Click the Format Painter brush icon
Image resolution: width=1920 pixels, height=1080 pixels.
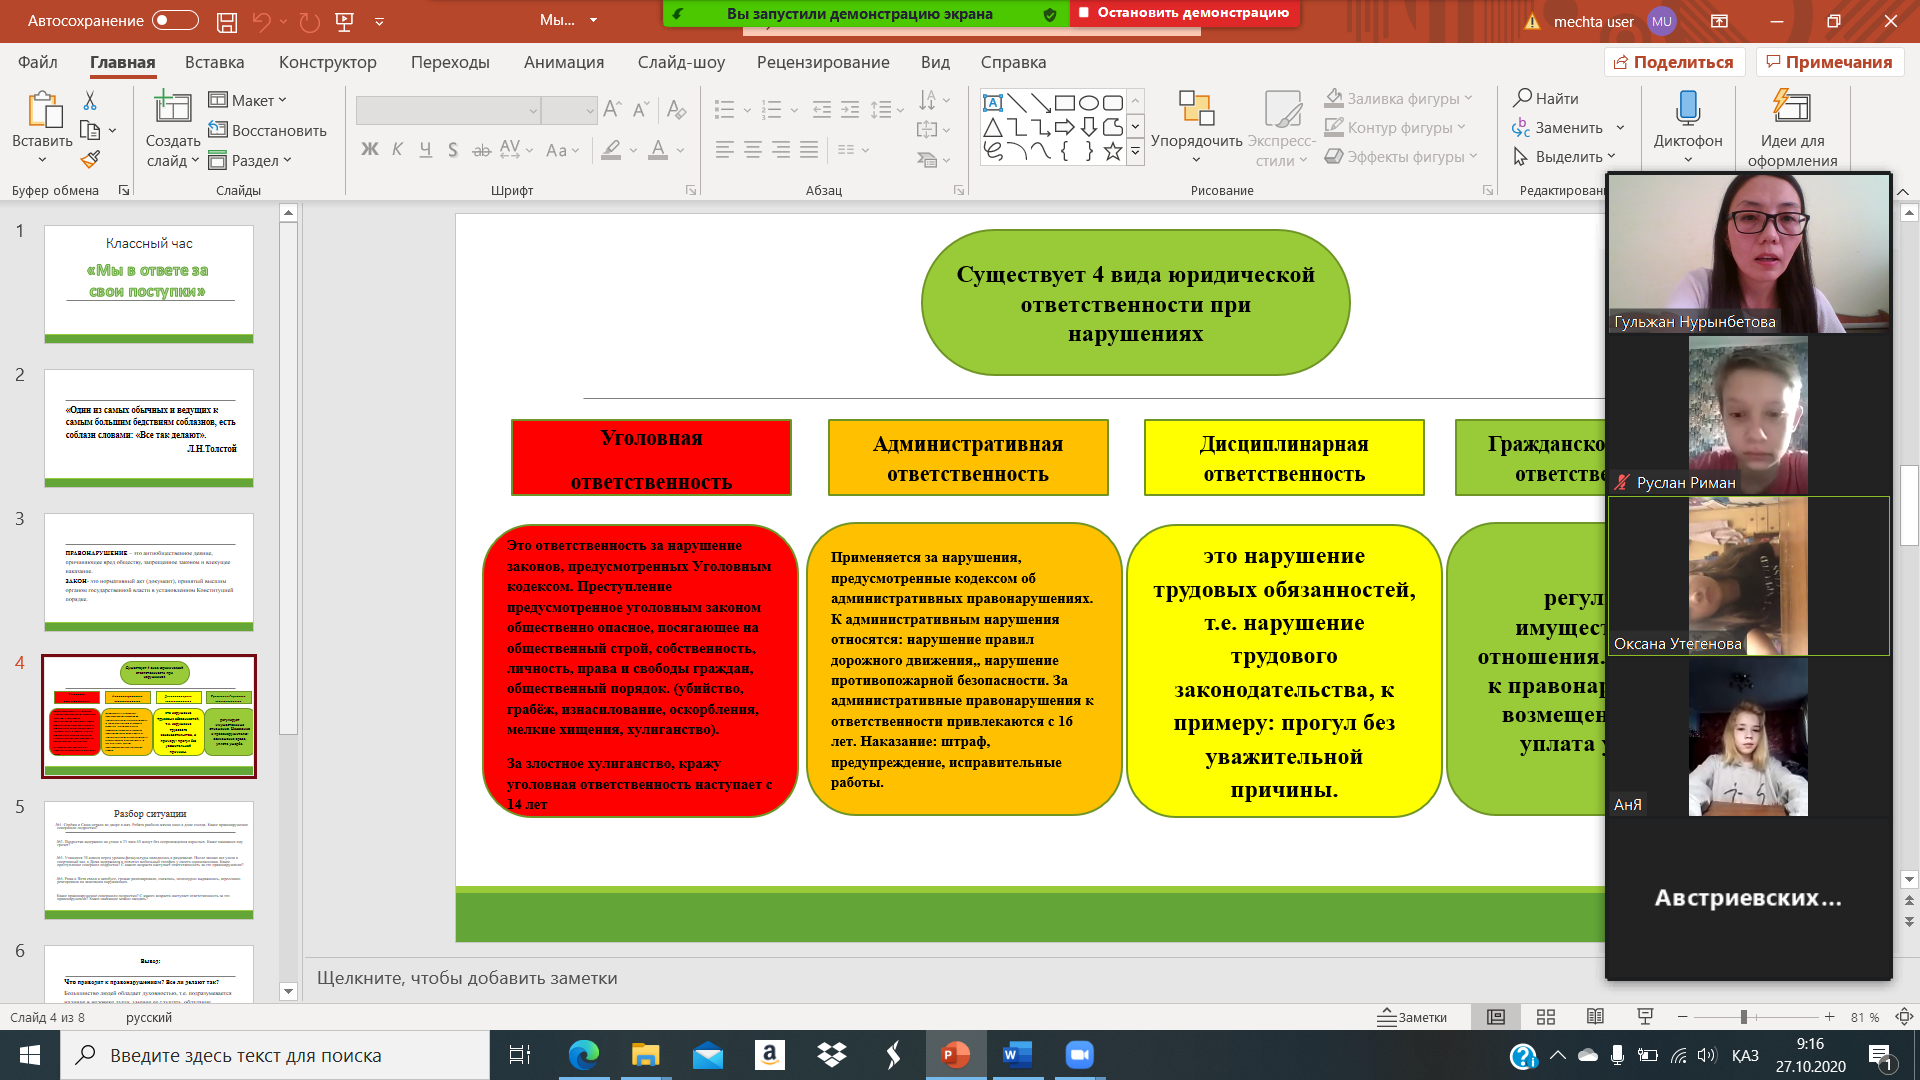(x=90, y=159)
